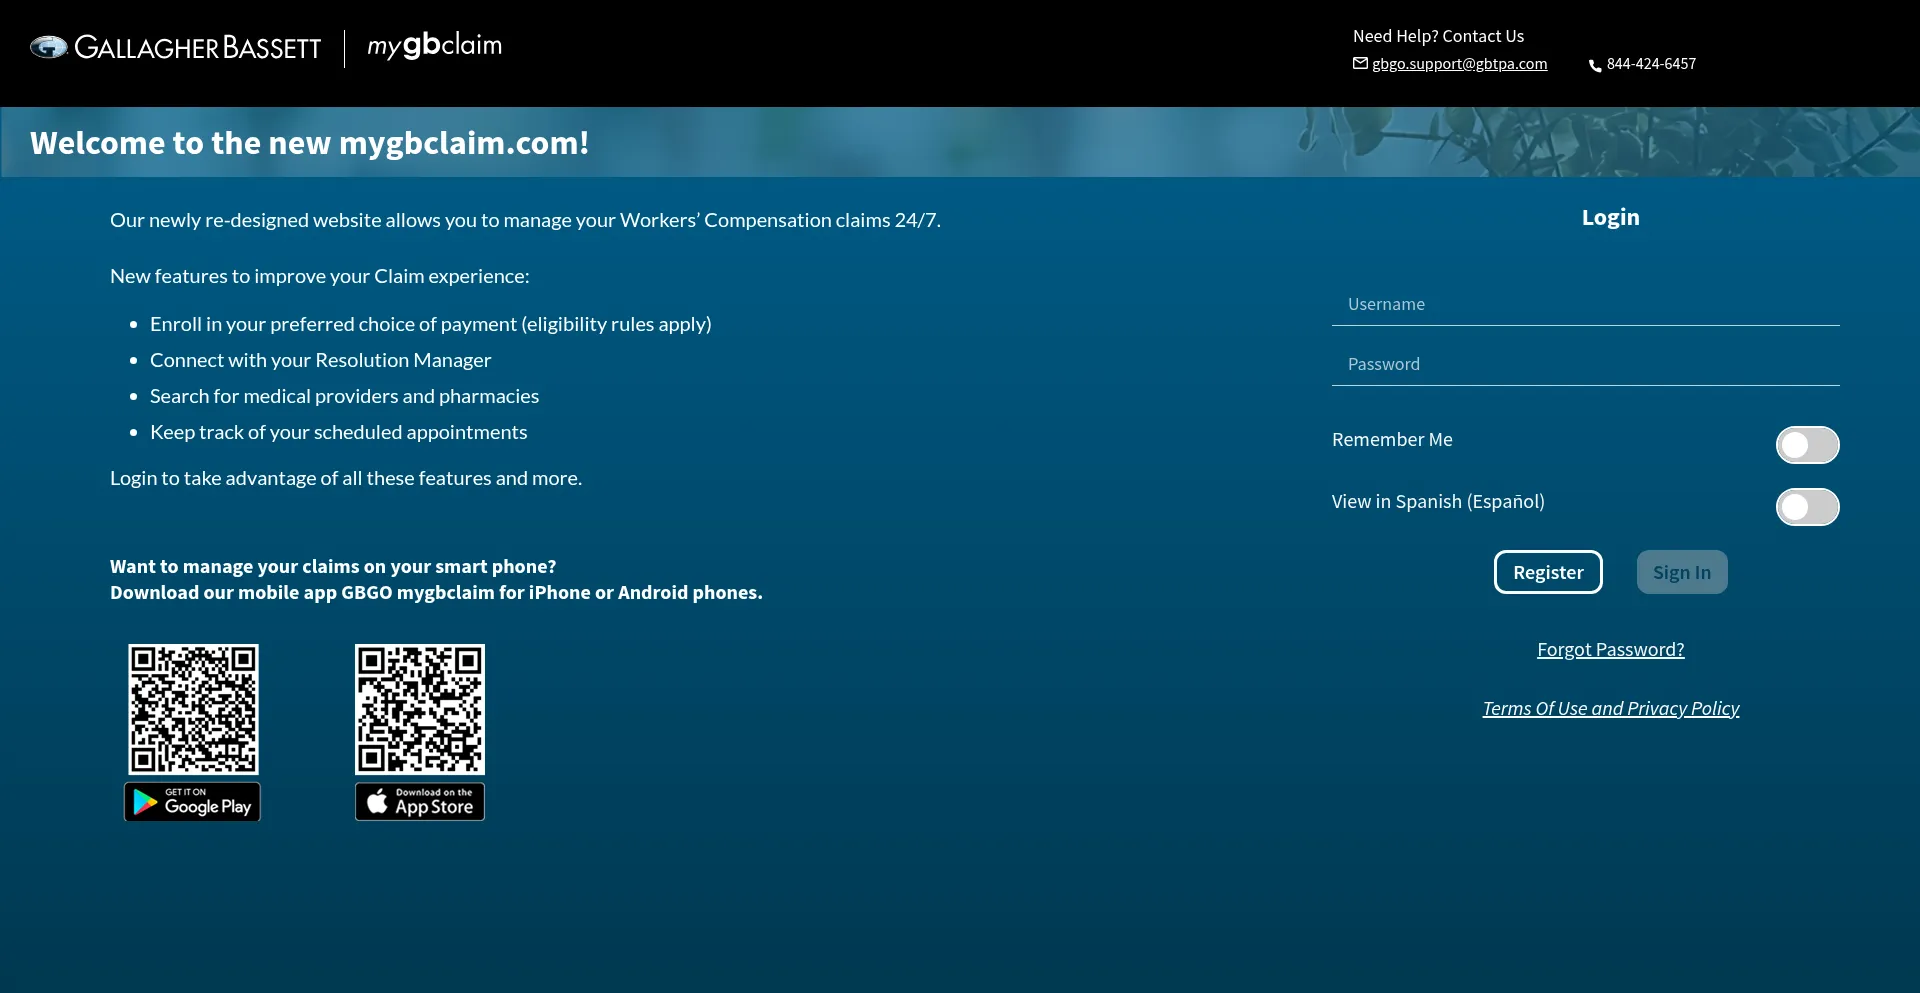Click 'Our newly re-designed website' intro sentence
This screenshot has width=1920, height=993.
click(x=525, y=220)
